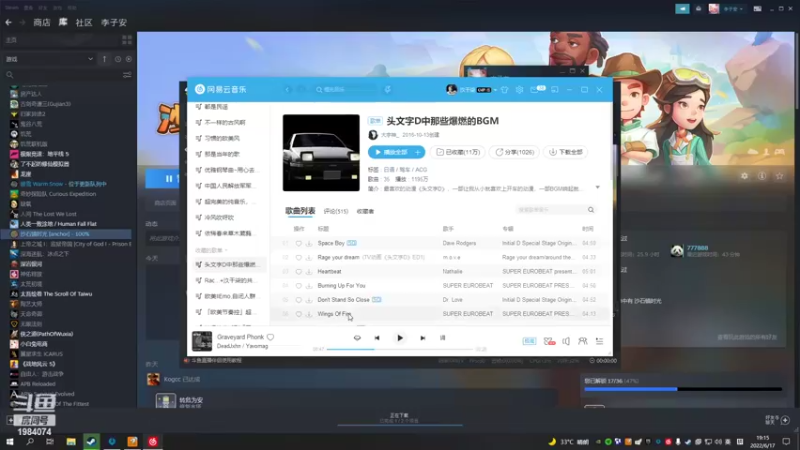
Task: Open the Steam 李子安 profile tab
Action: point(114,22)
